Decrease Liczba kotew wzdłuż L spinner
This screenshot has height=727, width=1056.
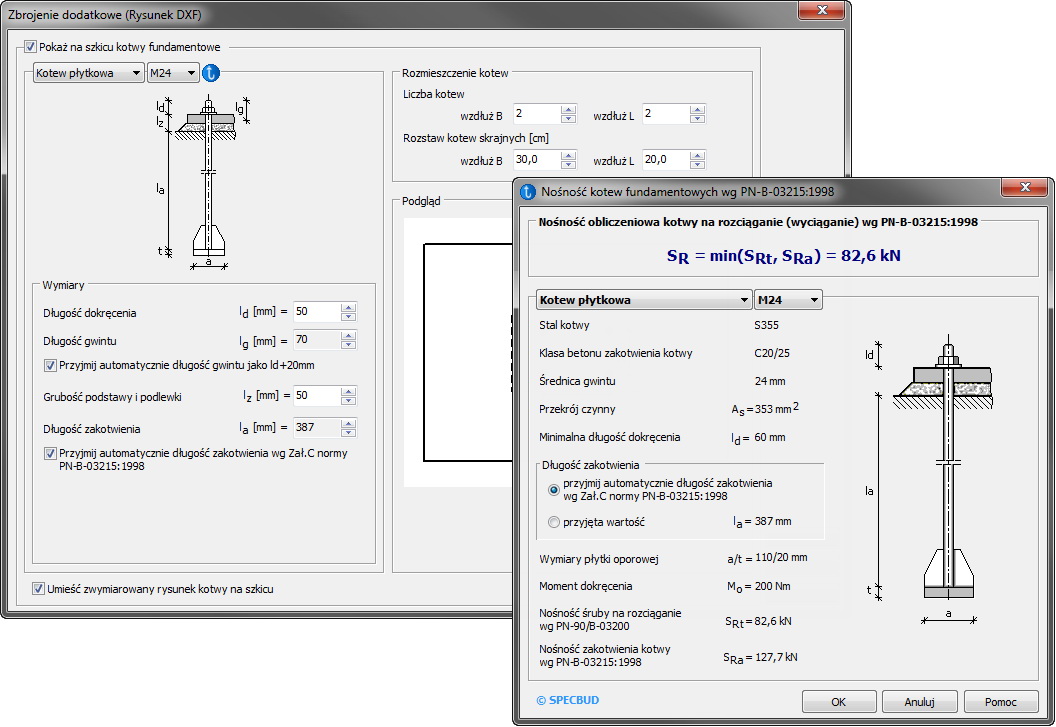coord(699,120)
